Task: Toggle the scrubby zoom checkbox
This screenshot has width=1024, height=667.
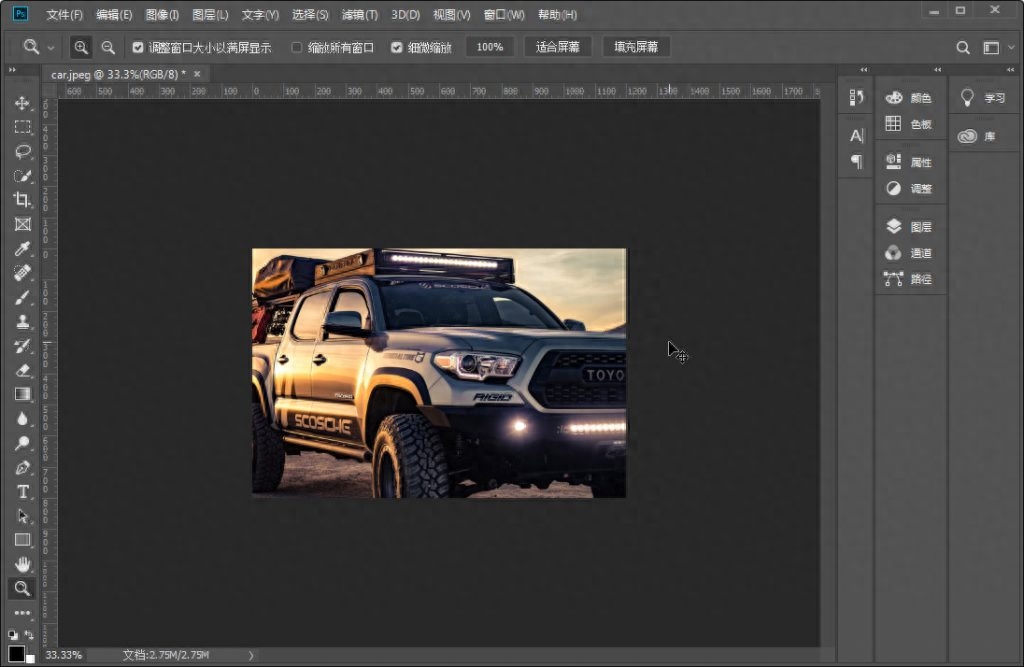Action: tap(396, 47)
